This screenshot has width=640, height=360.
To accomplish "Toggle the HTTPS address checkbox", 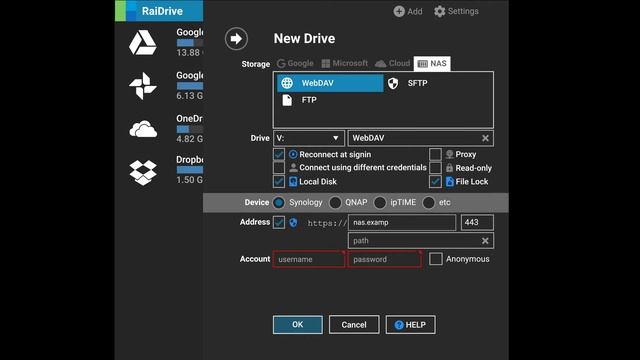I will [279, 222].
